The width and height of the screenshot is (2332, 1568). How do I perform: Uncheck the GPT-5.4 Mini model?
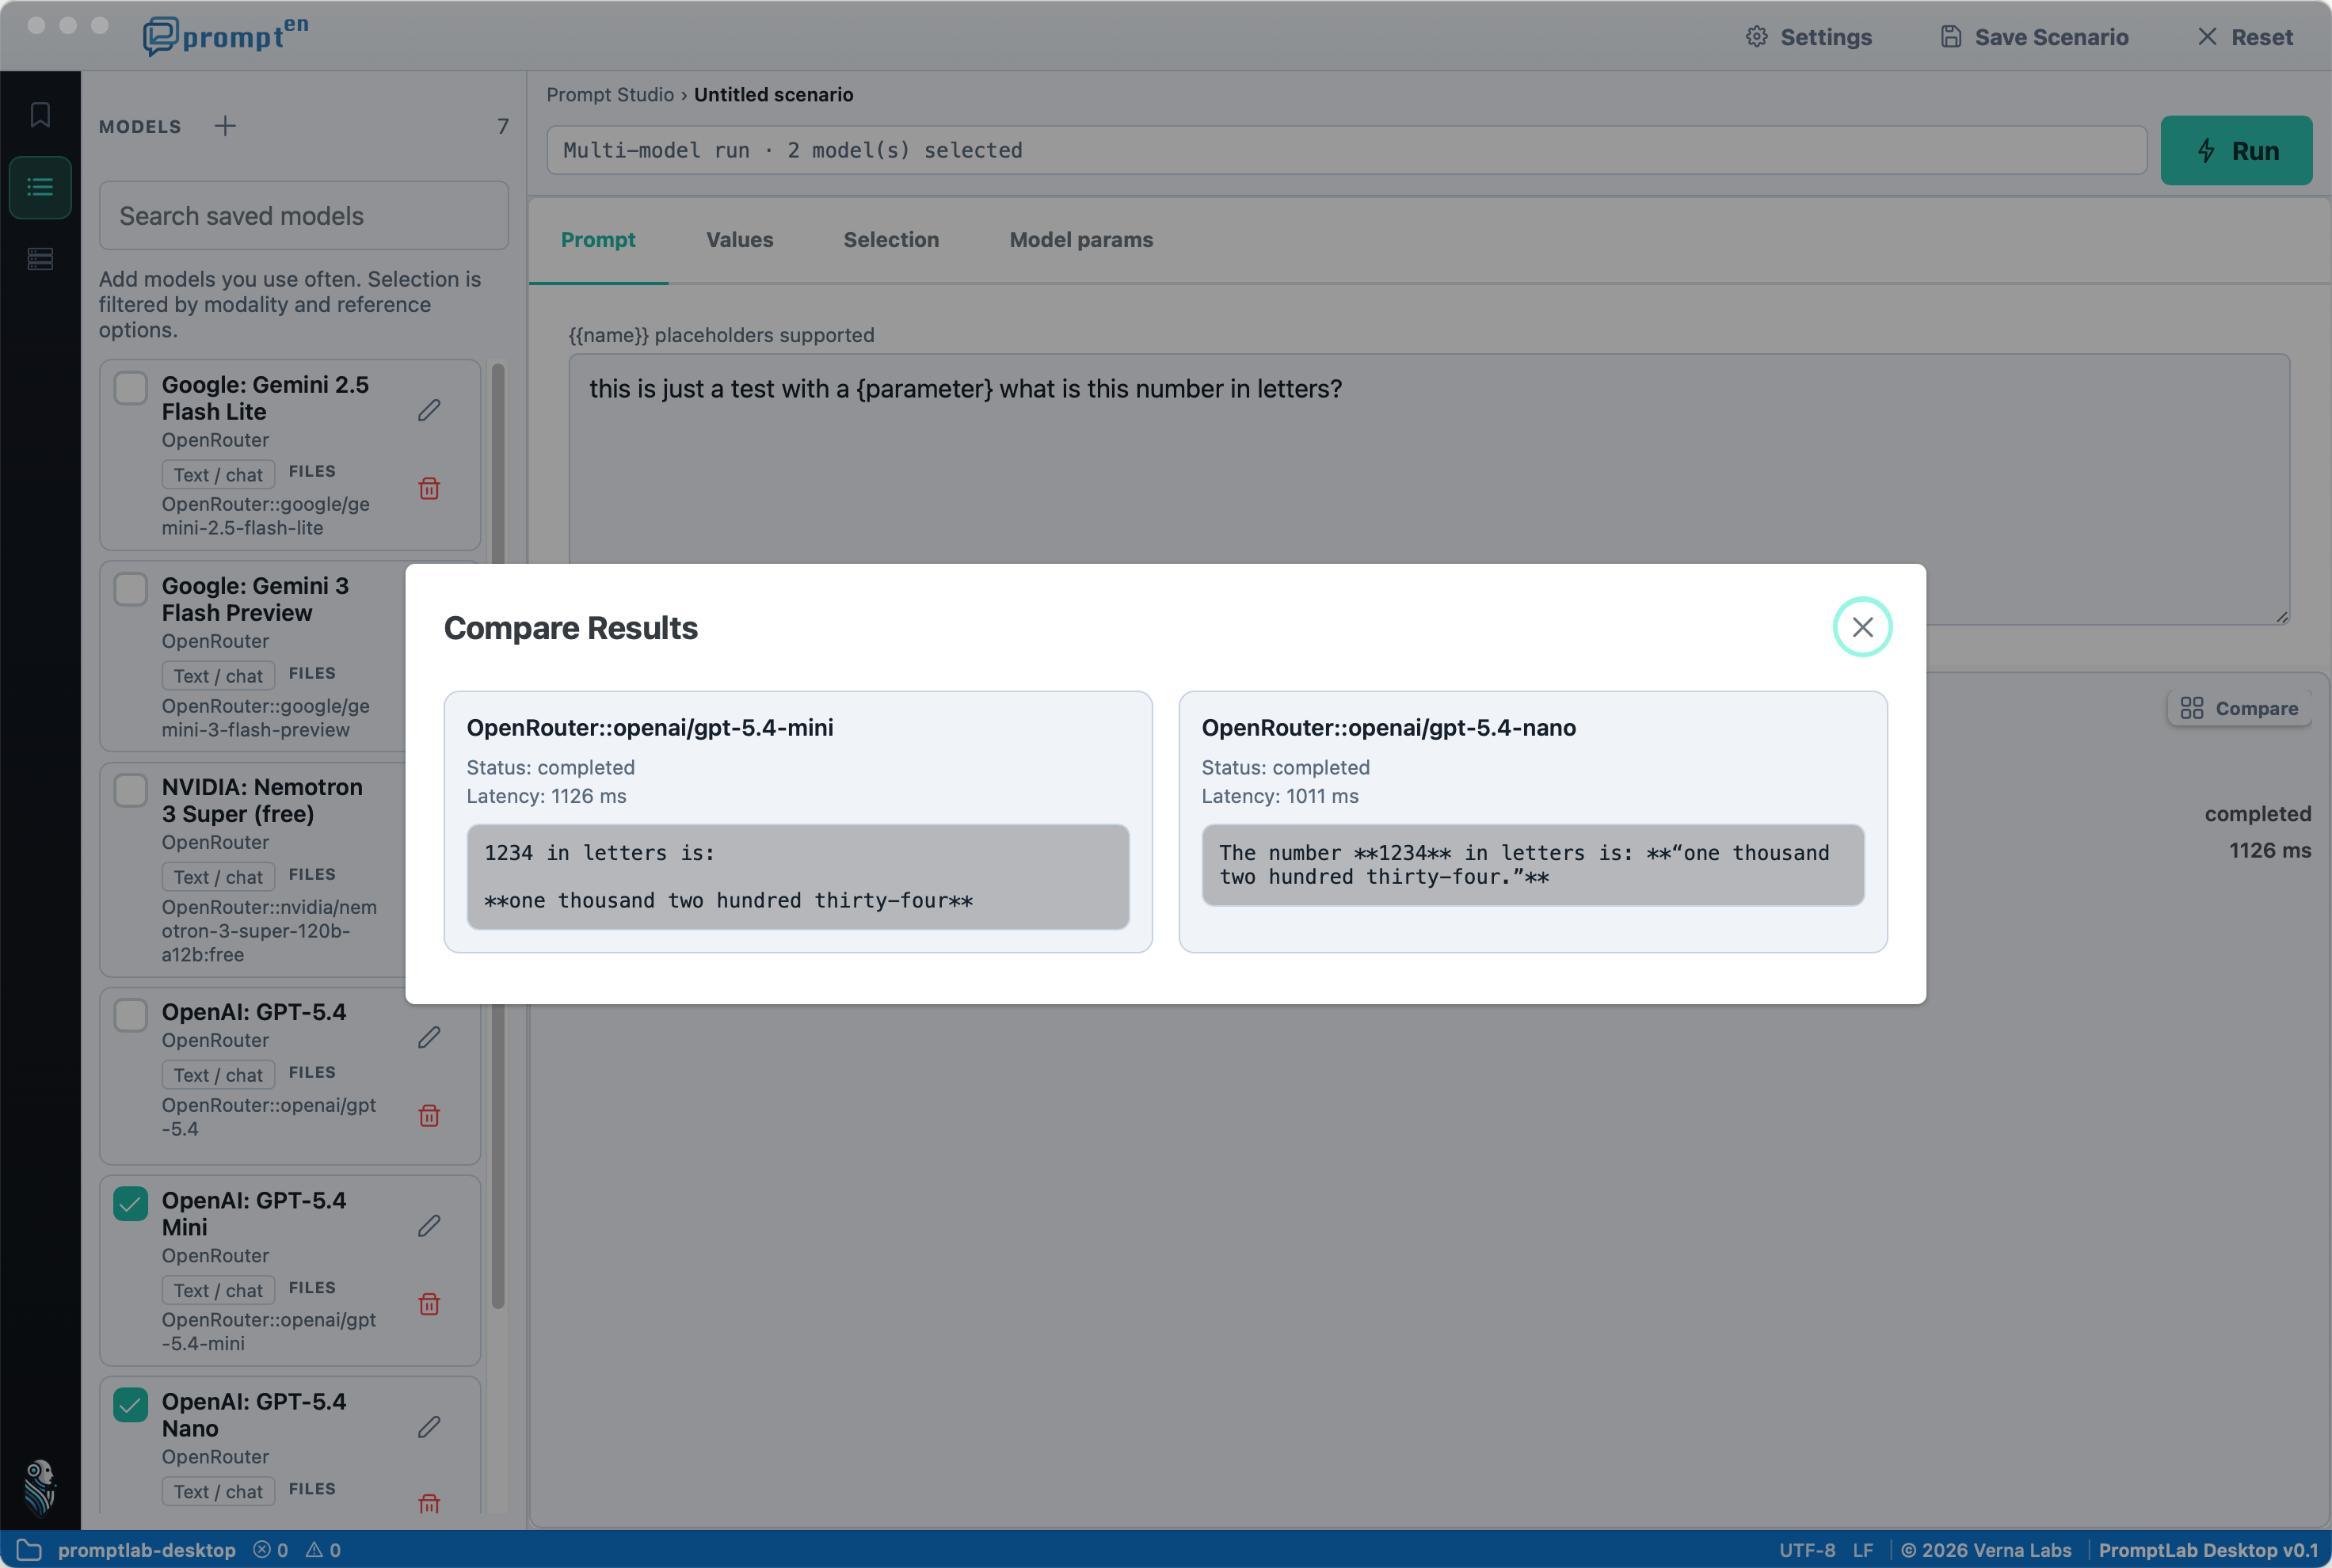click(x=130, y=1204)
